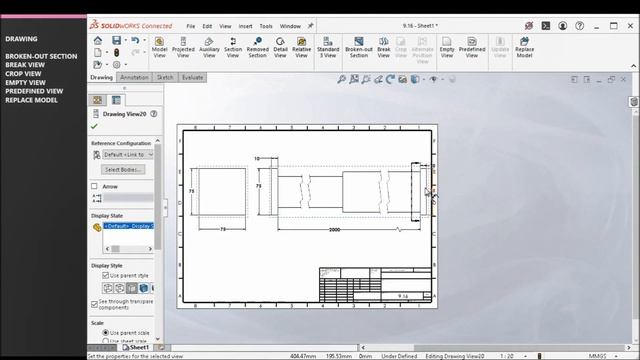Insert a Relative View
The width and height of the screenshot is (640, 360).
pyautogui.click(x=301, y=47)
